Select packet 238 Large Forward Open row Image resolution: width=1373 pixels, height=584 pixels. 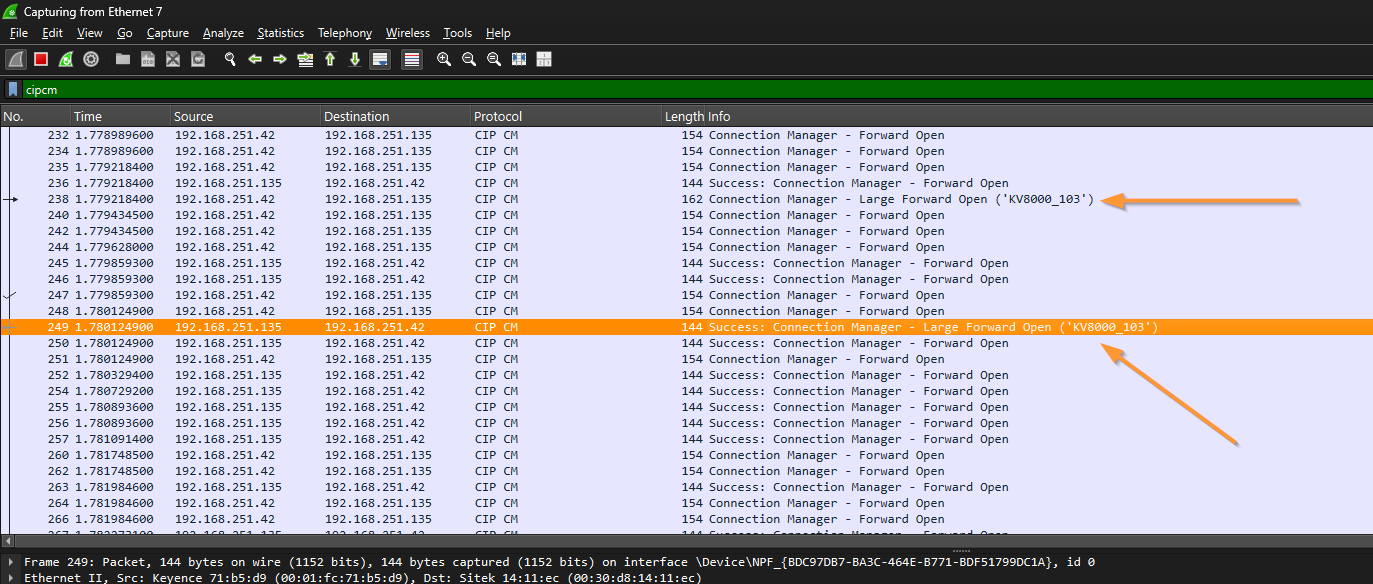tap(686, 199)
